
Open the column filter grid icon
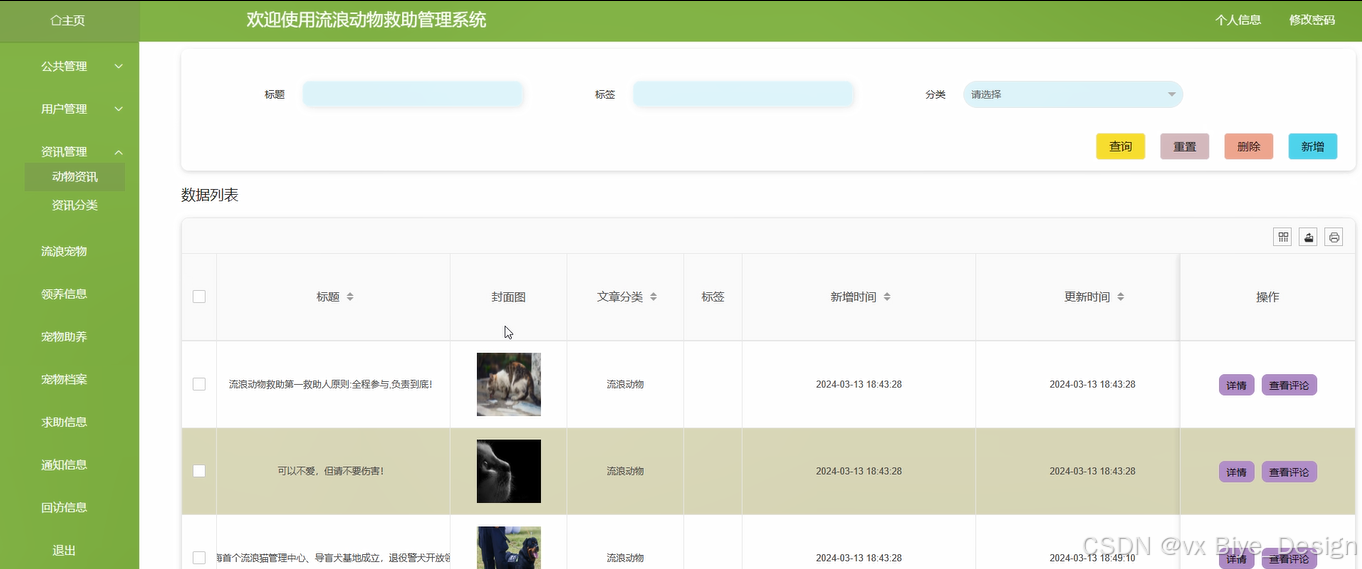tap(1282, 237)
